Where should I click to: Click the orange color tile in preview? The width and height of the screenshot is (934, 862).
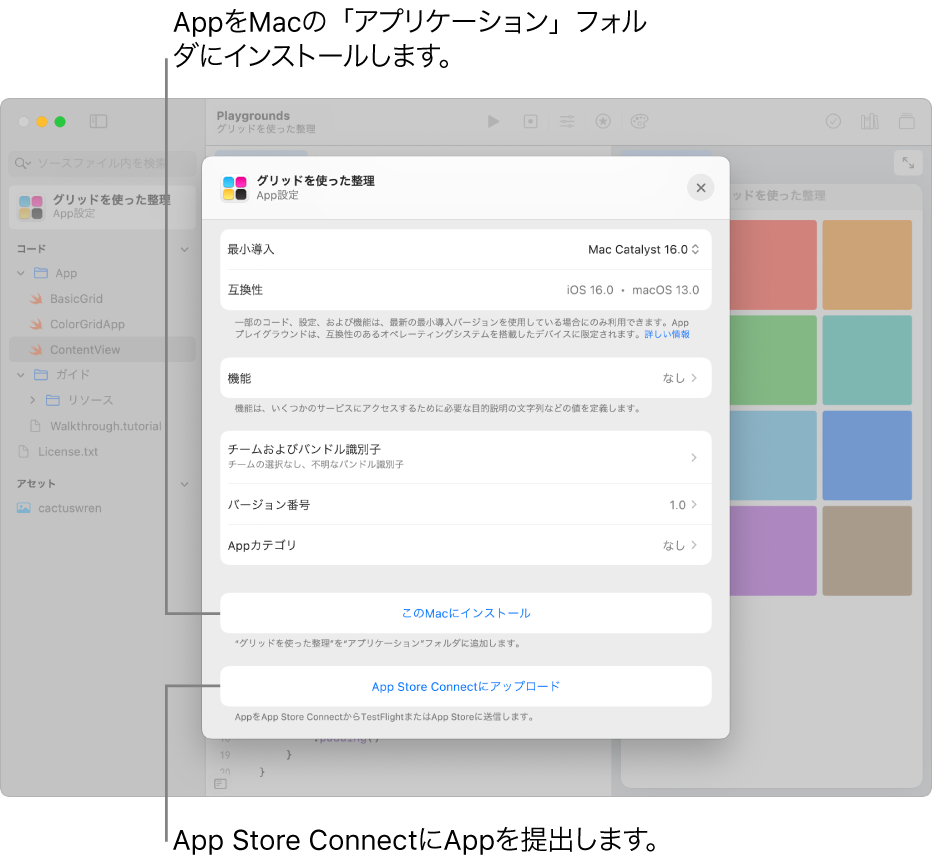pos(867,264)
